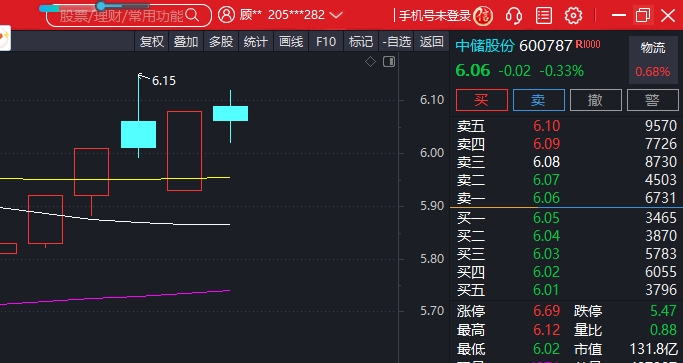Click the stock code 600787
The height and width of the screenshot is (363, 683).
[x=545, y=45]
